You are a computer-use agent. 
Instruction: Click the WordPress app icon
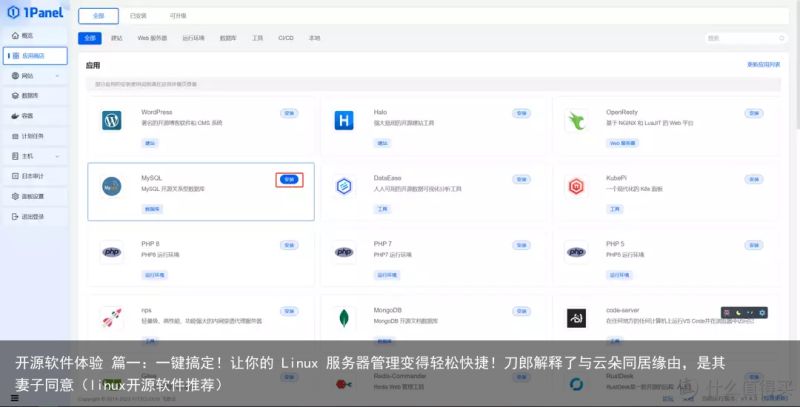(x=112, y=120)
